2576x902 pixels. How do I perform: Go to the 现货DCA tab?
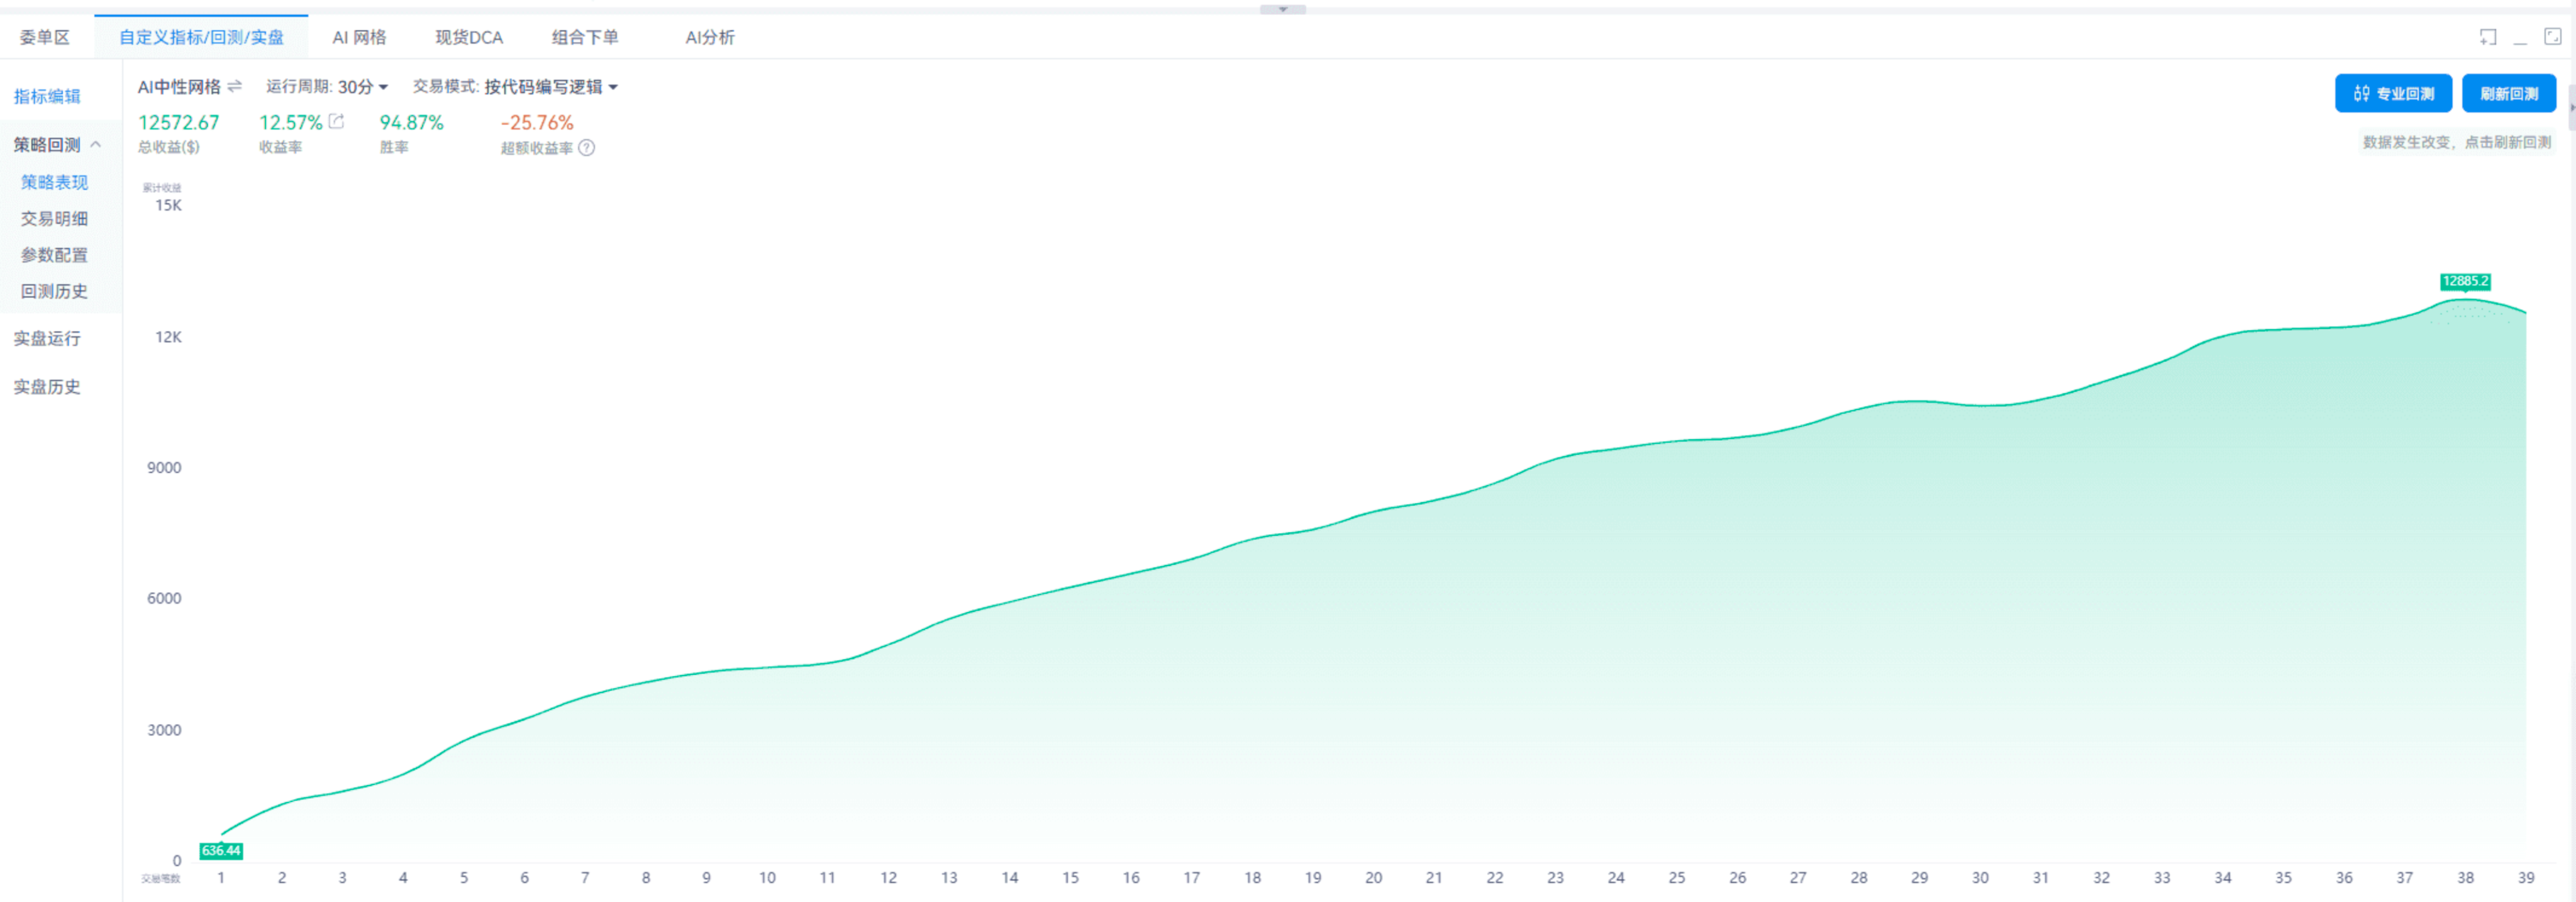469,37
